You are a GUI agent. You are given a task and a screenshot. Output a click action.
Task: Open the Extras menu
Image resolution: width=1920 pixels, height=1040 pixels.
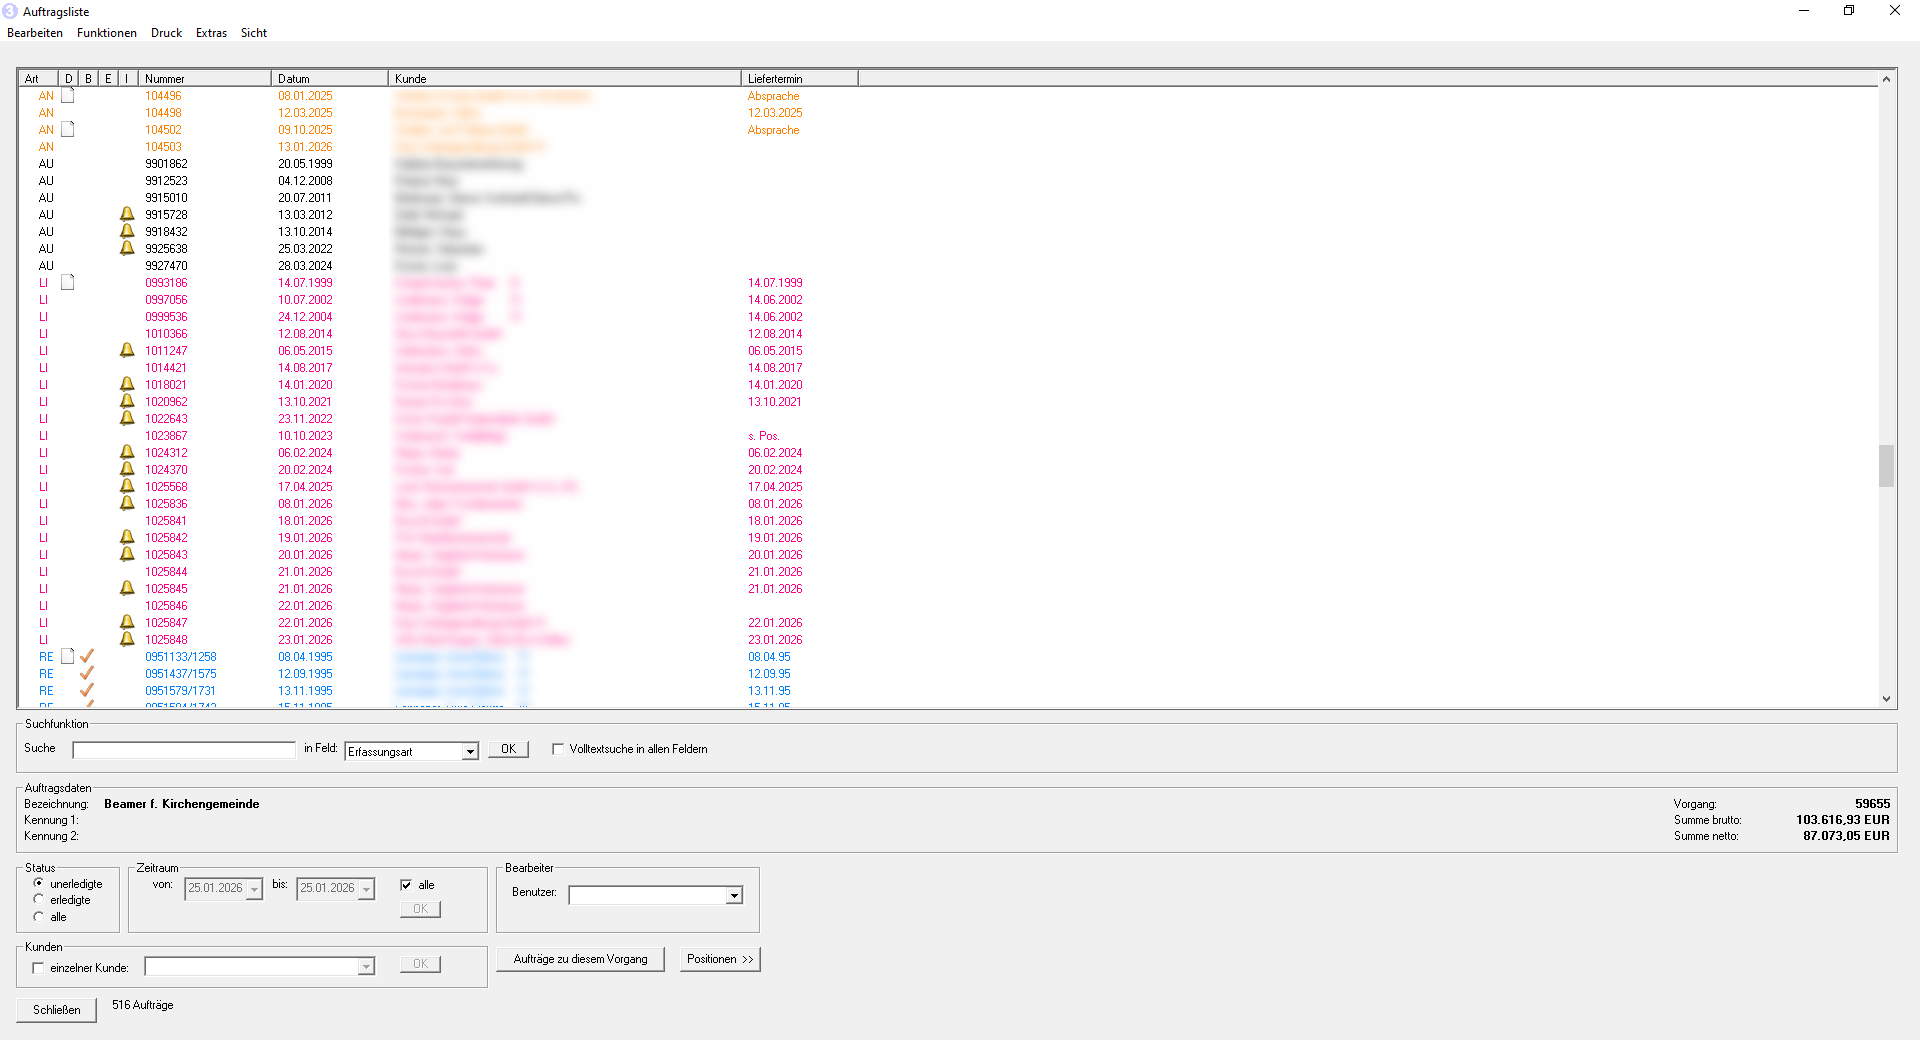point(211,33)
